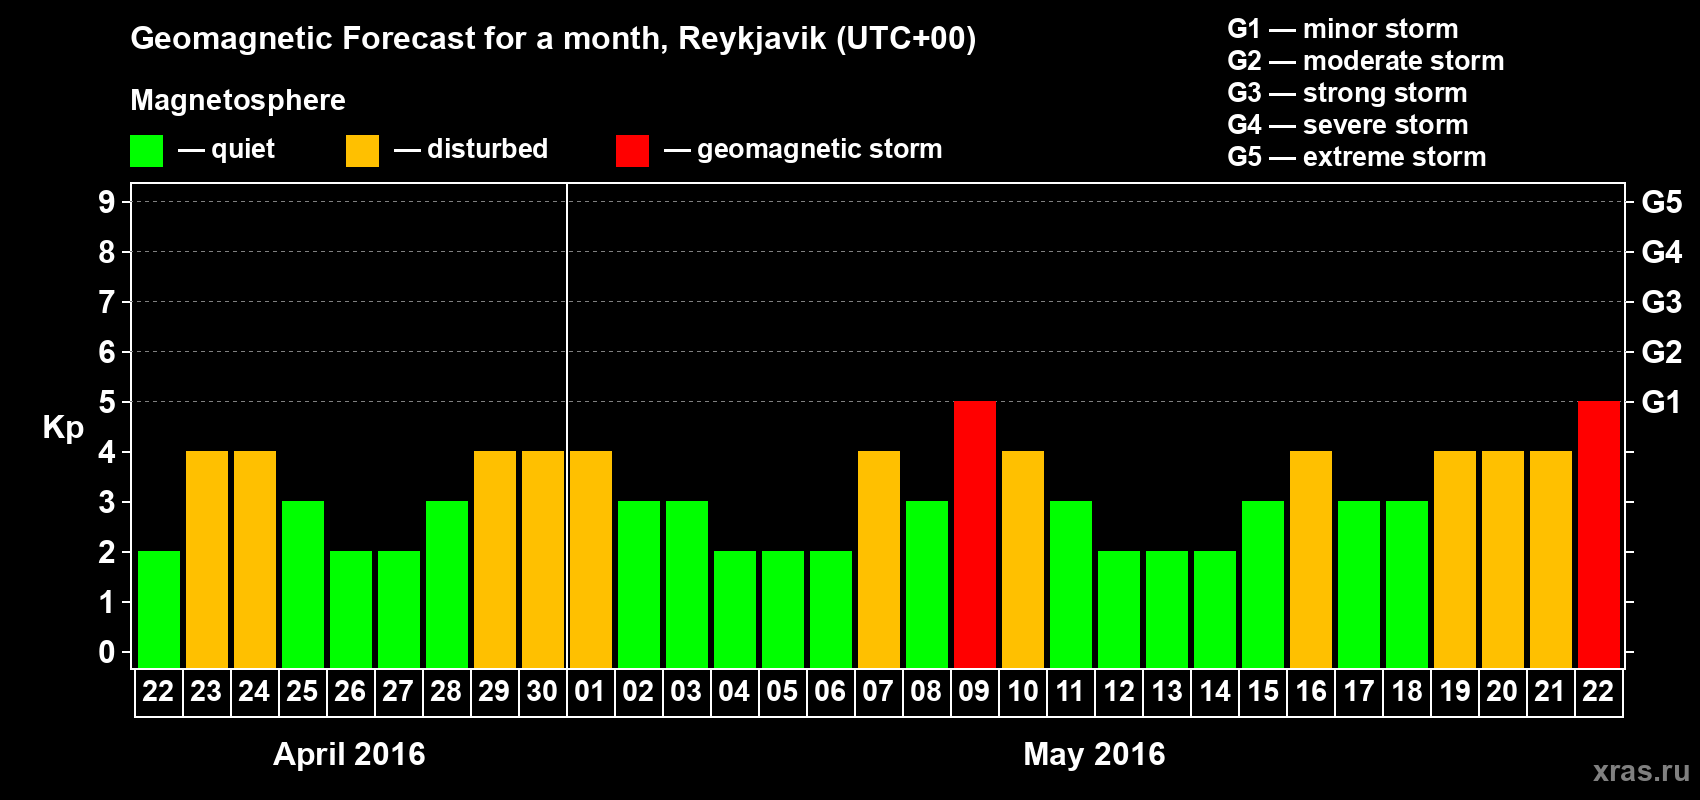Click the Kp axis value 3
Screen dimensions: 1700x800
(x=107, y=502)
